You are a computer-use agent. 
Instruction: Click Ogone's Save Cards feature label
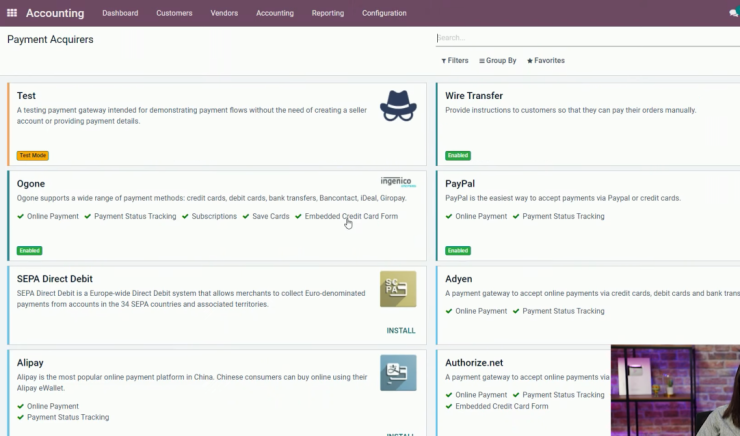(271, 216)
